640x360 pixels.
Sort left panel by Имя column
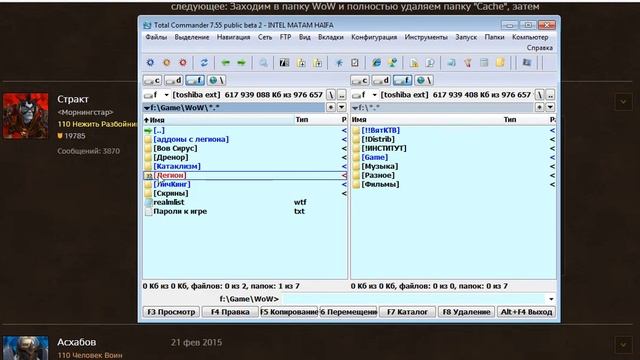pyautogui.click(x=218, y=120)
